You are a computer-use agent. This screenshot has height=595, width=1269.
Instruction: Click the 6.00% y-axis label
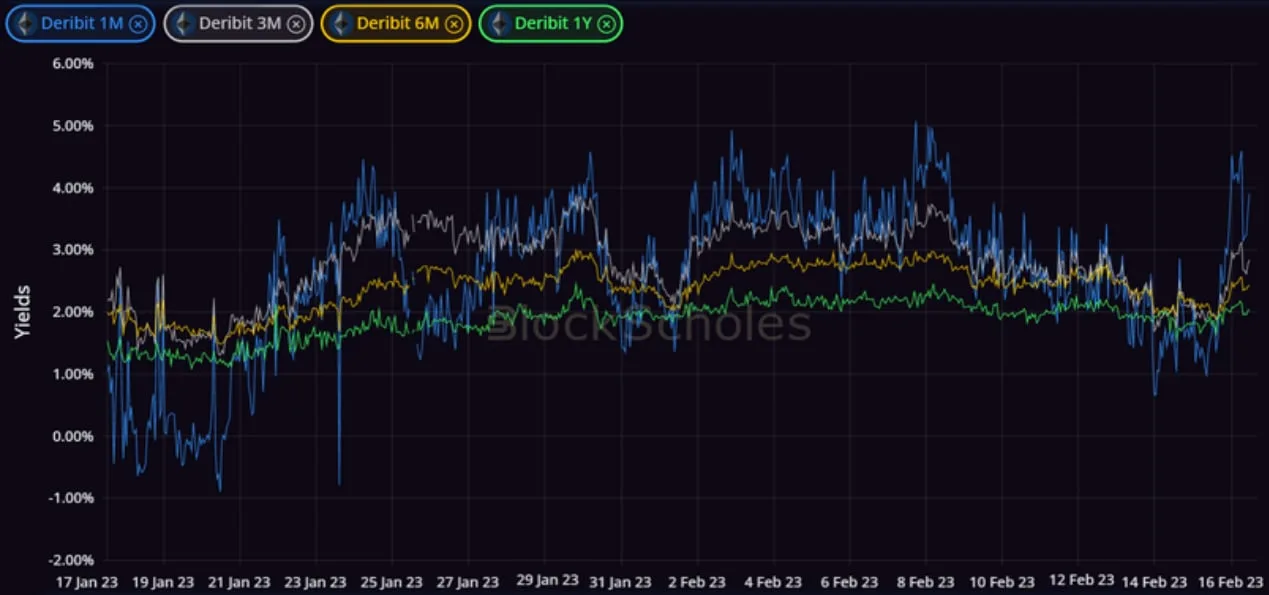[72, 64]
